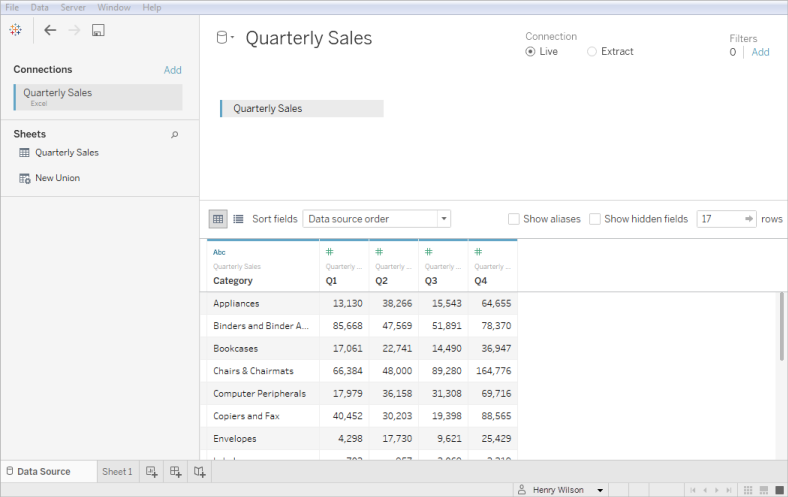This screenshot has height=497, width=788.
Task: Open the Sort fields dropdown
Action: pyautogui.click(x=376, y=219)
